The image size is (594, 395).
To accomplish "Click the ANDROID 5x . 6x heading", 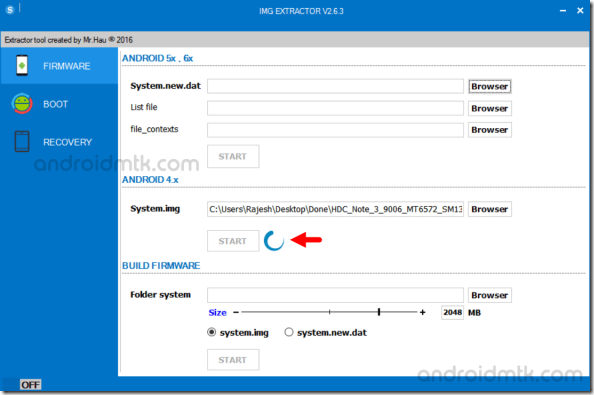I will 158,58.
